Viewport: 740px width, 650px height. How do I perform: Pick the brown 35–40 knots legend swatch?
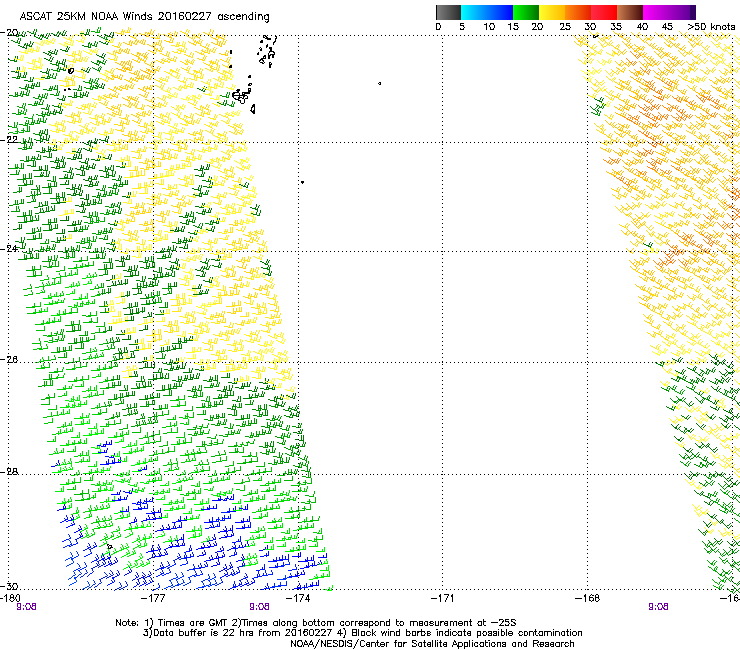coord(630,12)
